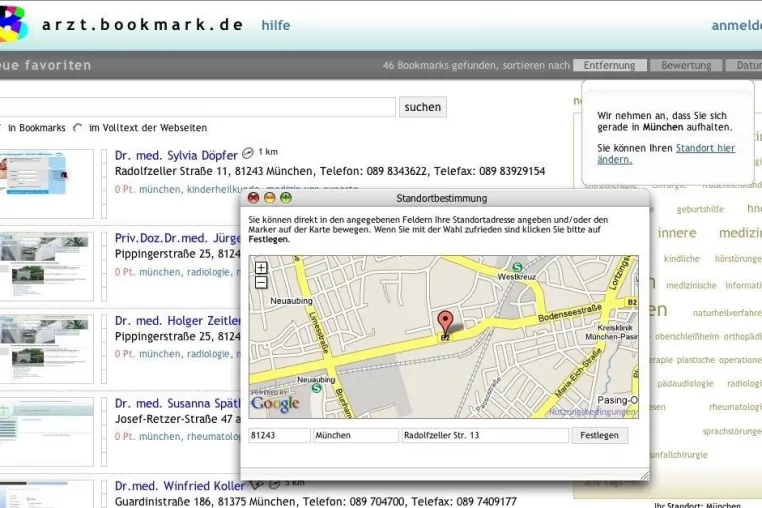Click 'münchen' tag under Sylvia Döpfer
Screen dimensions: 762x508
coord(159,189)
